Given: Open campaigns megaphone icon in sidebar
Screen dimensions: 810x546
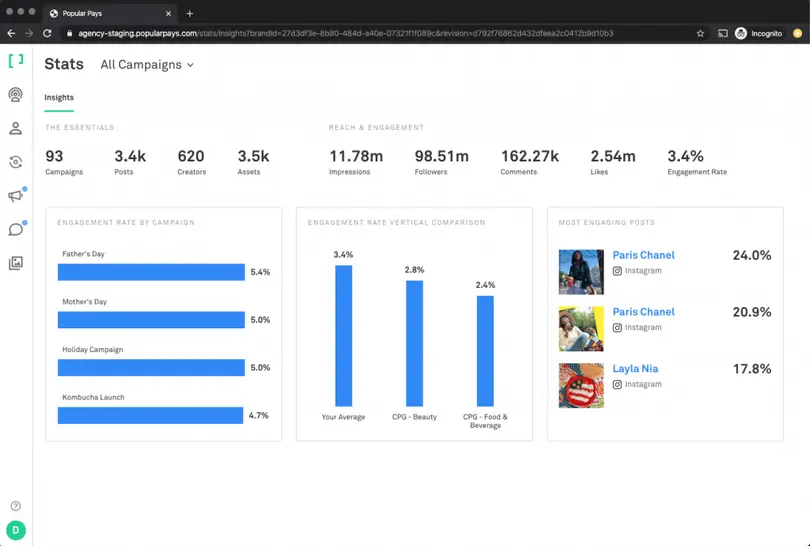Looking at the screenshot, I should 15,196.
